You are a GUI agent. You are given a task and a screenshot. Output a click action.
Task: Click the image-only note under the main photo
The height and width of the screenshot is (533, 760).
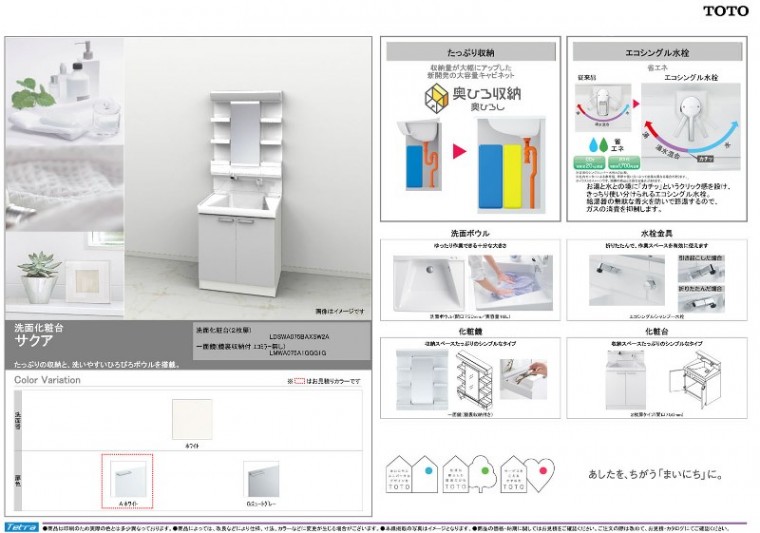click(x=340, y=311)
